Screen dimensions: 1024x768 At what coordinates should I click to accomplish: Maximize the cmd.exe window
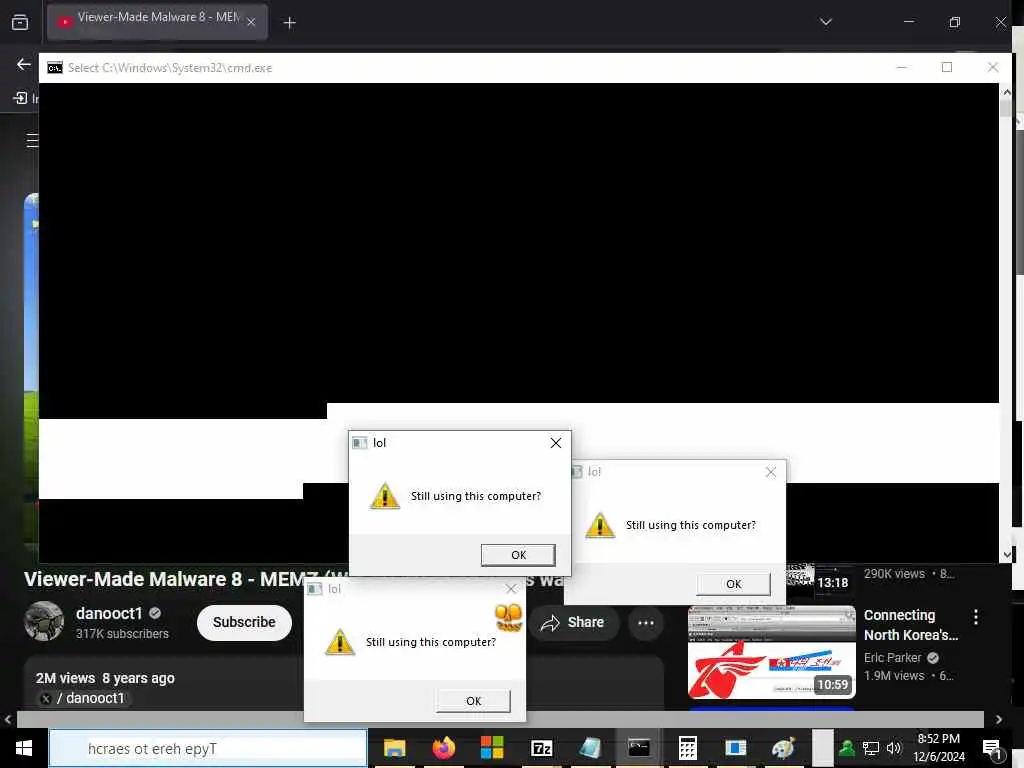click(x=946, y=67)
